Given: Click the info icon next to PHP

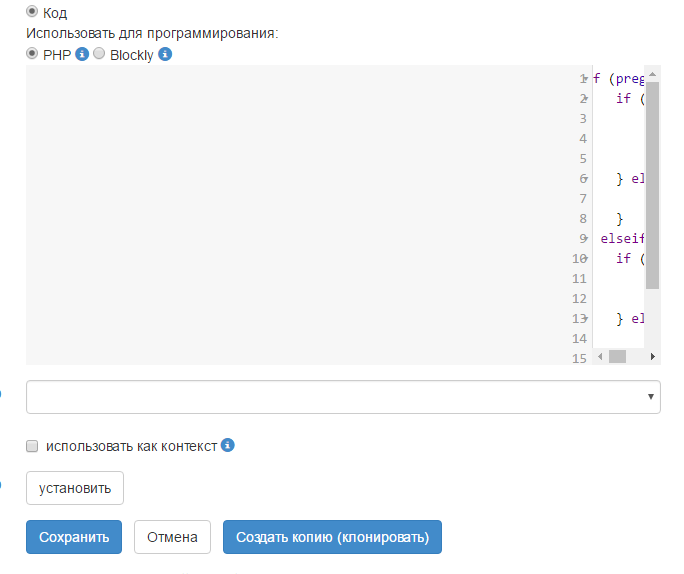Looking at the screenshot, I should pos(82,54).
